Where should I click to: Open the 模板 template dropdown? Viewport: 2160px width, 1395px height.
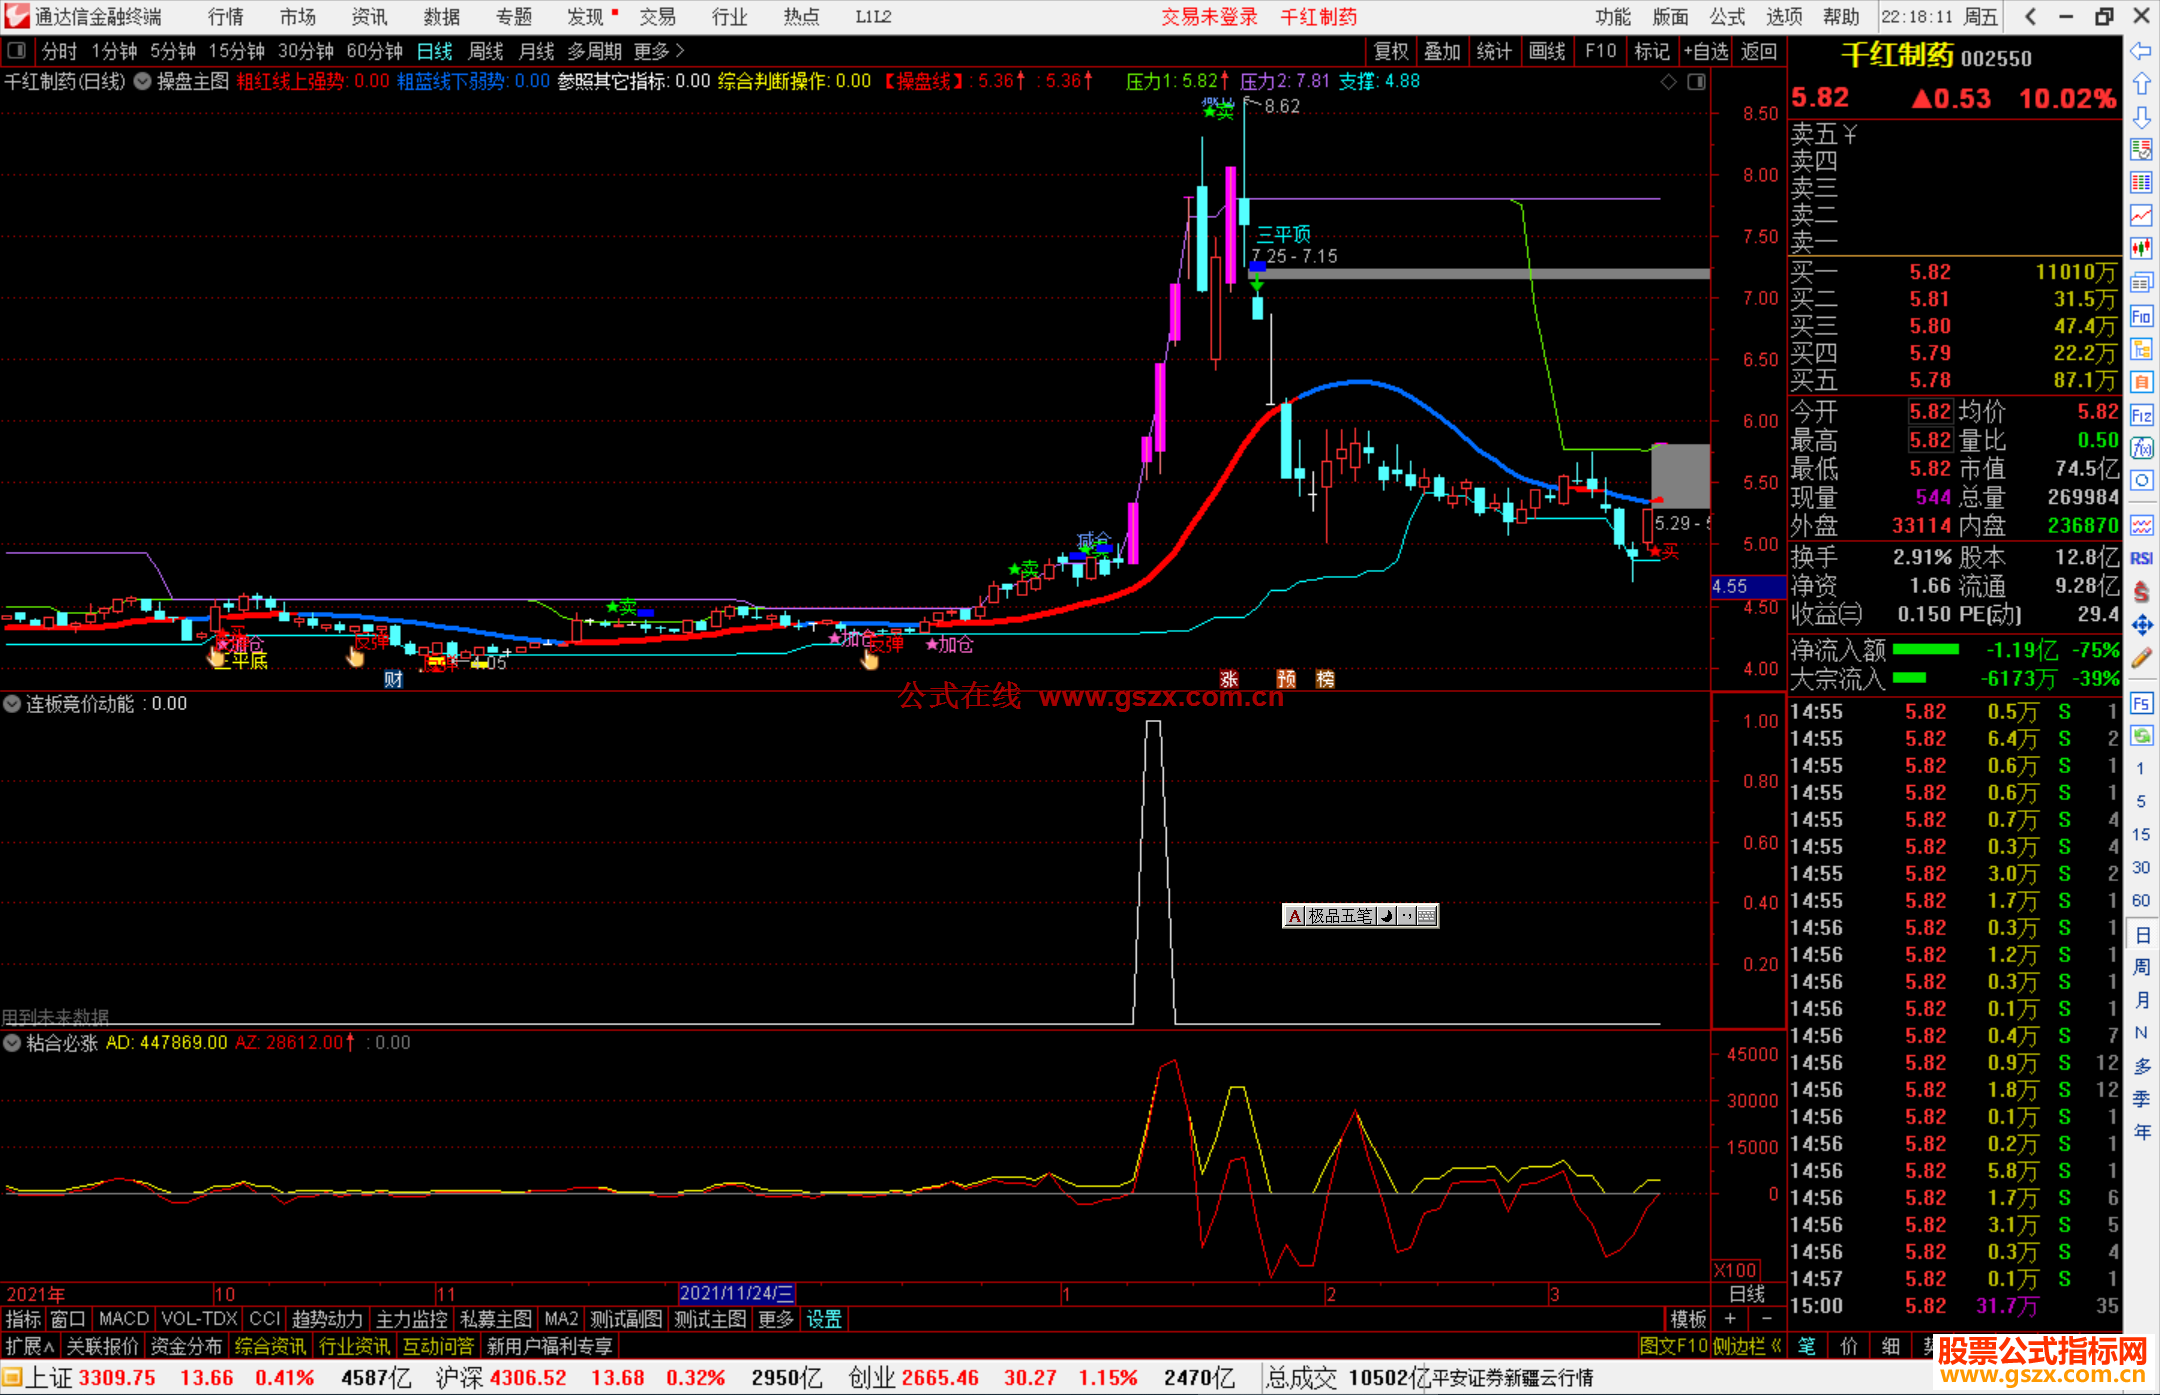pyautogui.click(x=1688, y=1319)
